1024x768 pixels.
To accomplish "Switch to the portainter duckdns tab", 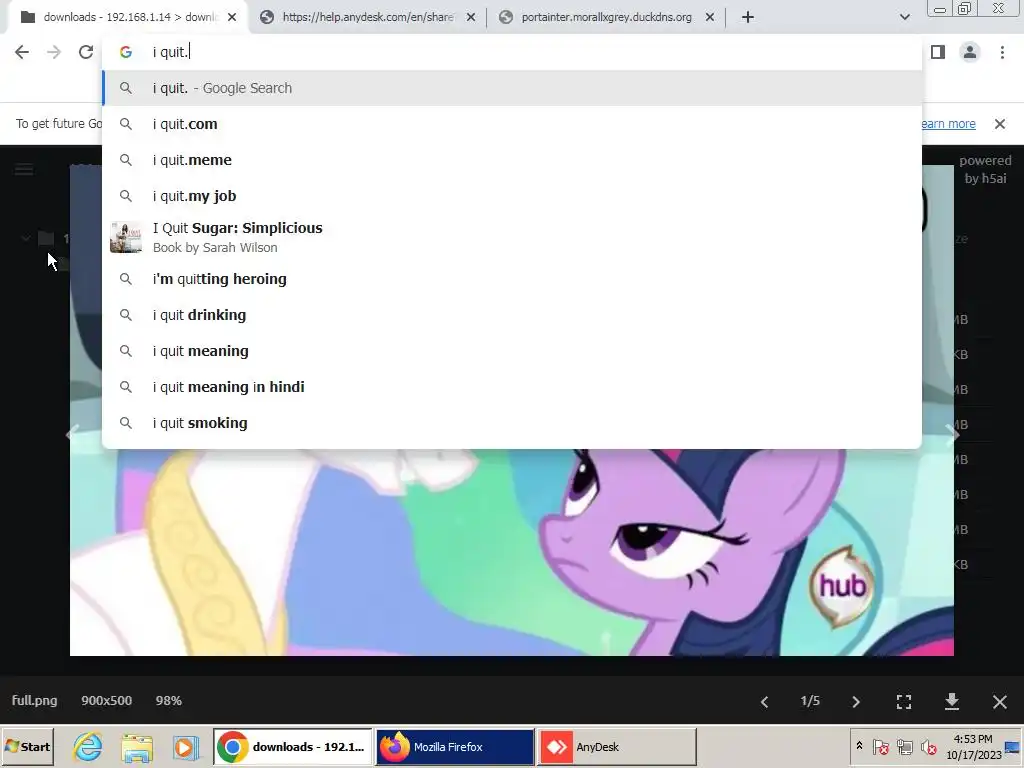I will pos(606,17).
